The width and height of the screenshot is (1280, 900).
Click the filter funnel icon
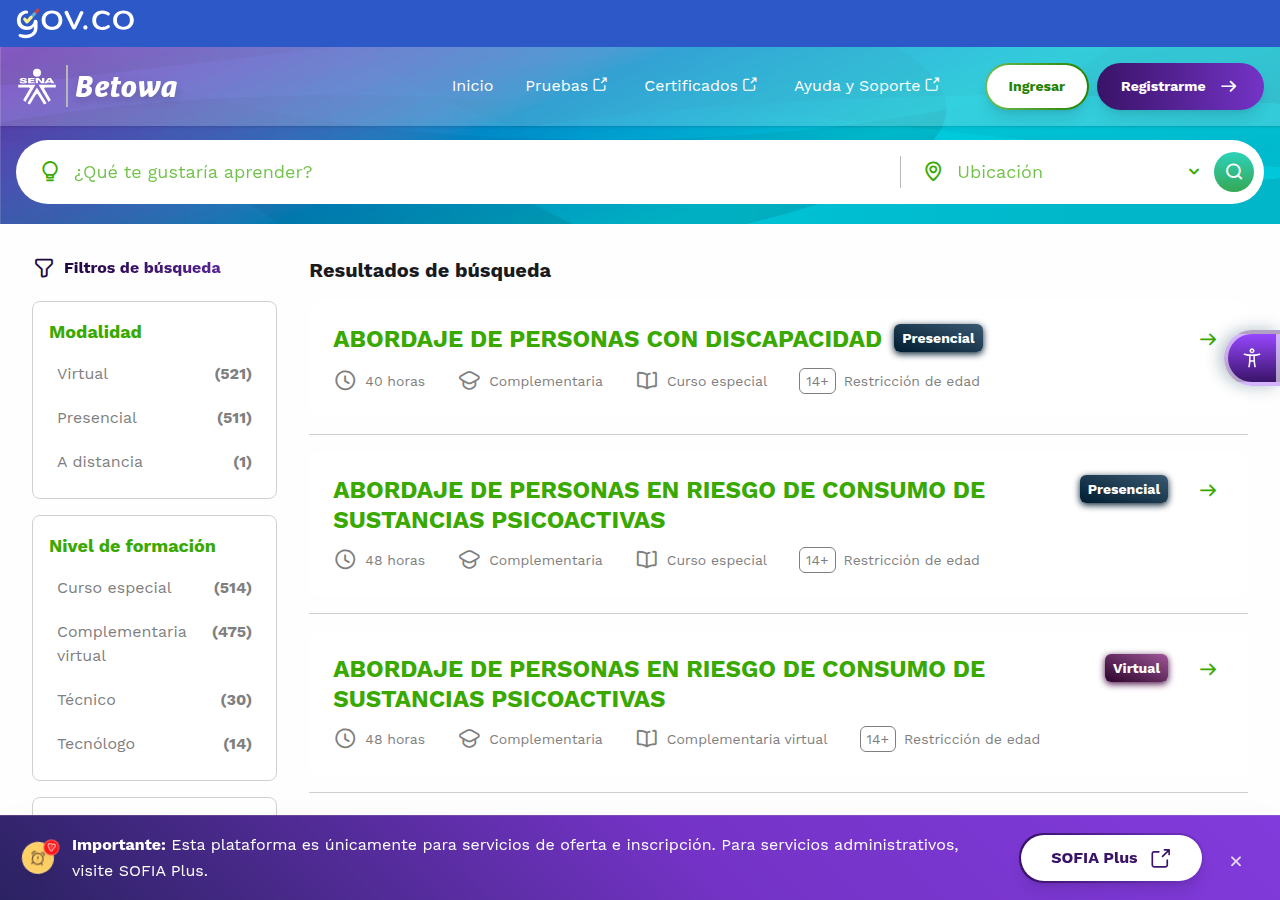coord(43,268)
